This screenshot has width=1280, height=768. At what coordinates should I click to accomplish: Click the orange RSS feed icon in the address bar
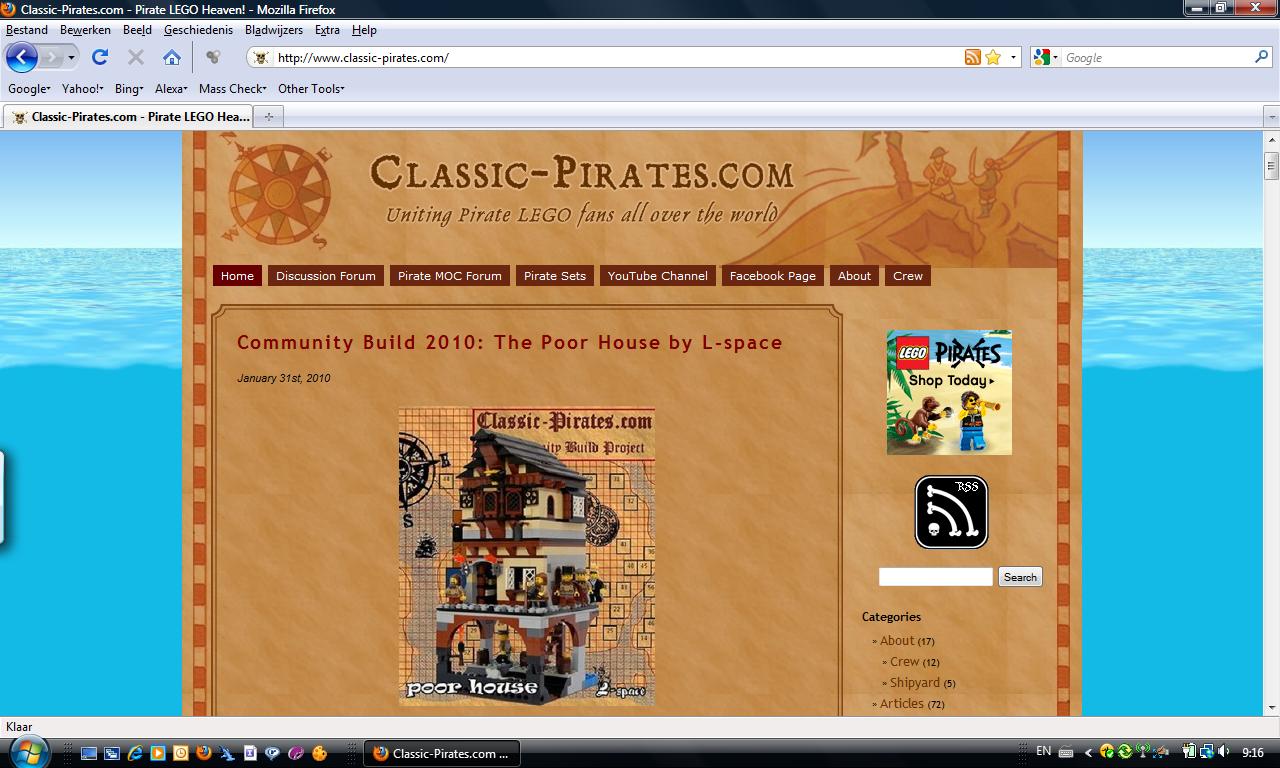click(x=972, y=57)
